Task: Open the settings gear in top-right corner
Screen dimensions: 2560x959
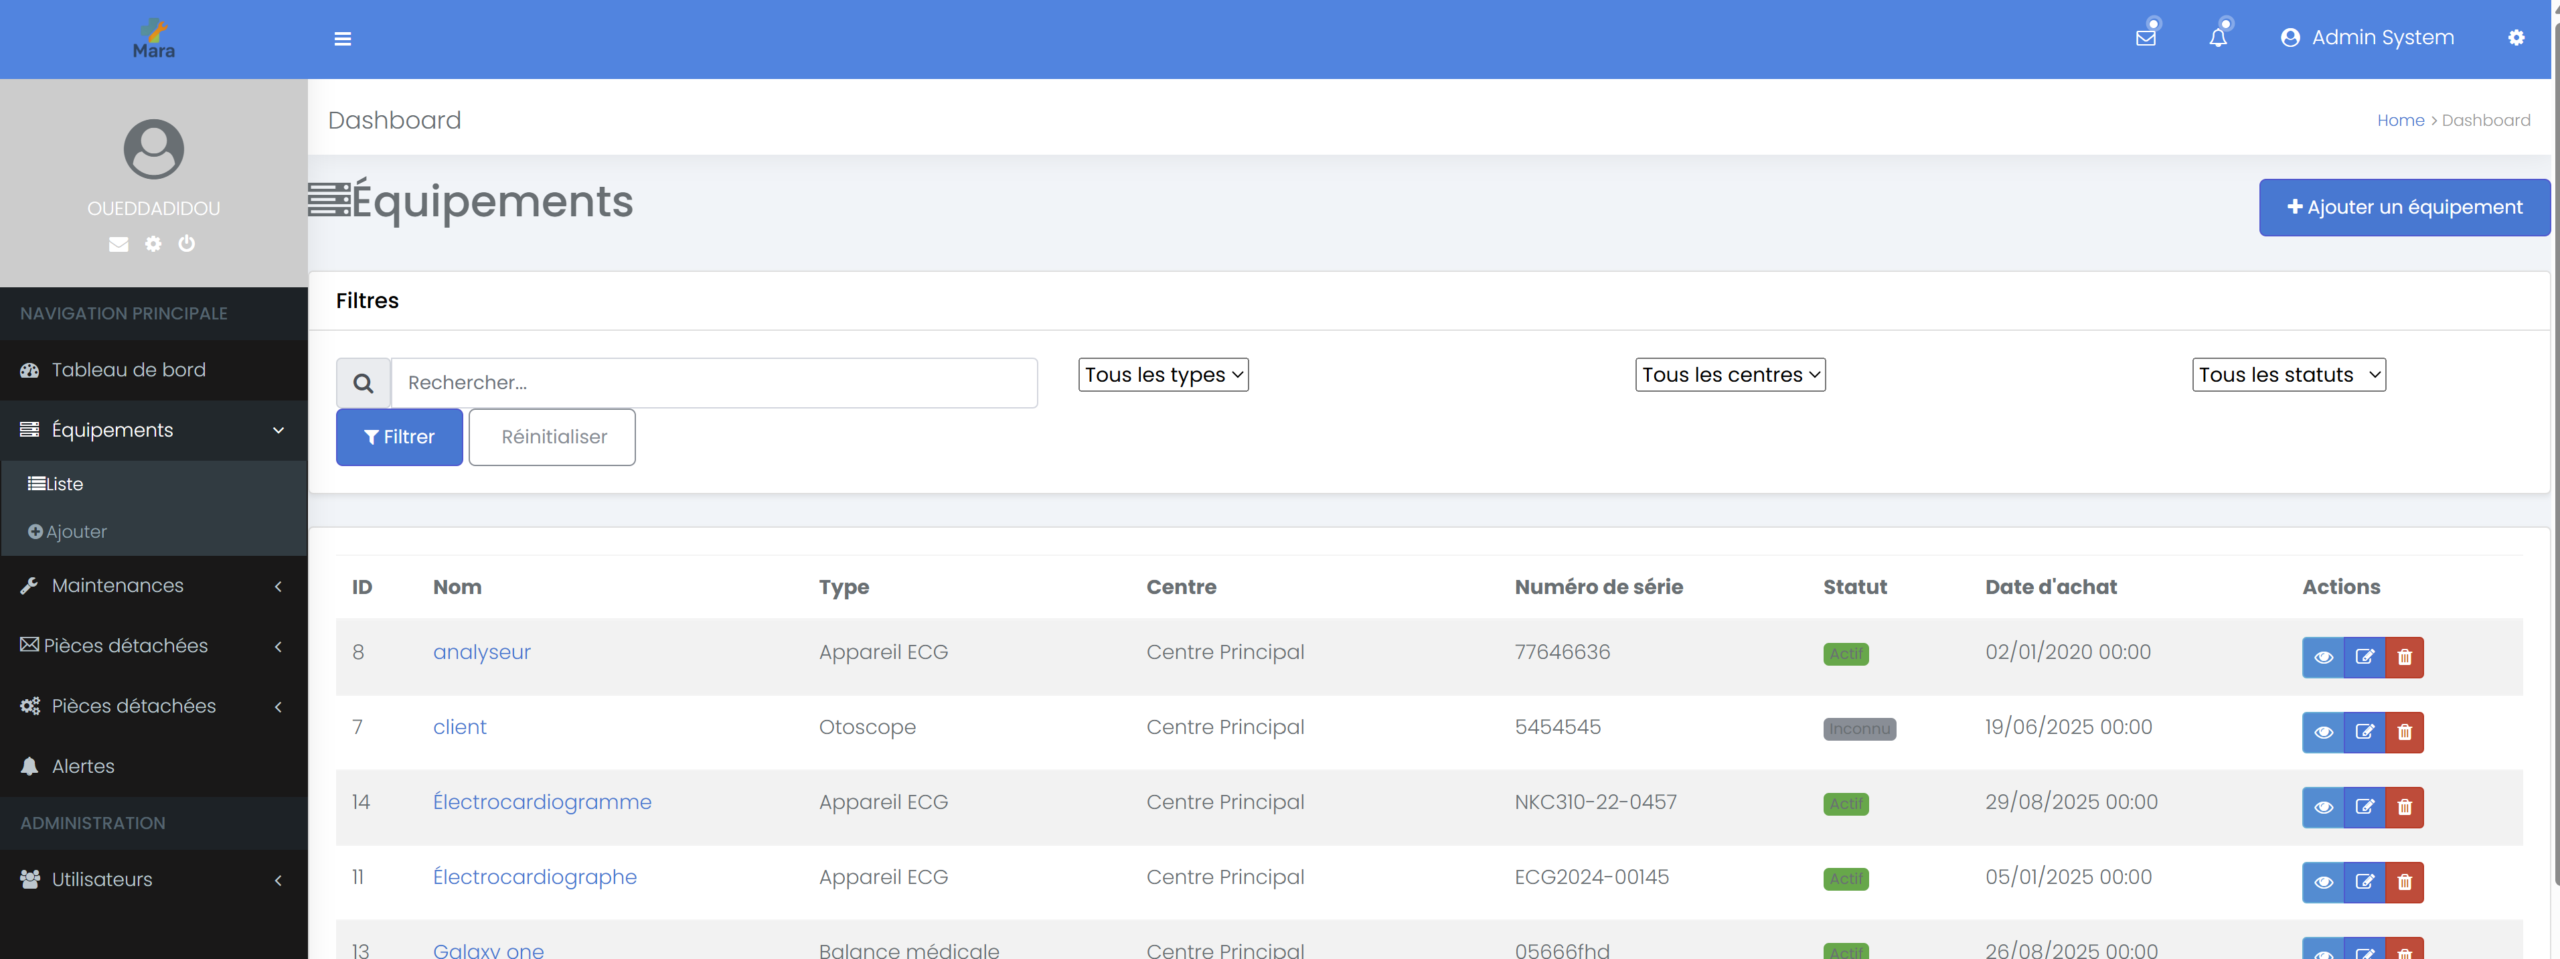Action: pos(2516,38)
